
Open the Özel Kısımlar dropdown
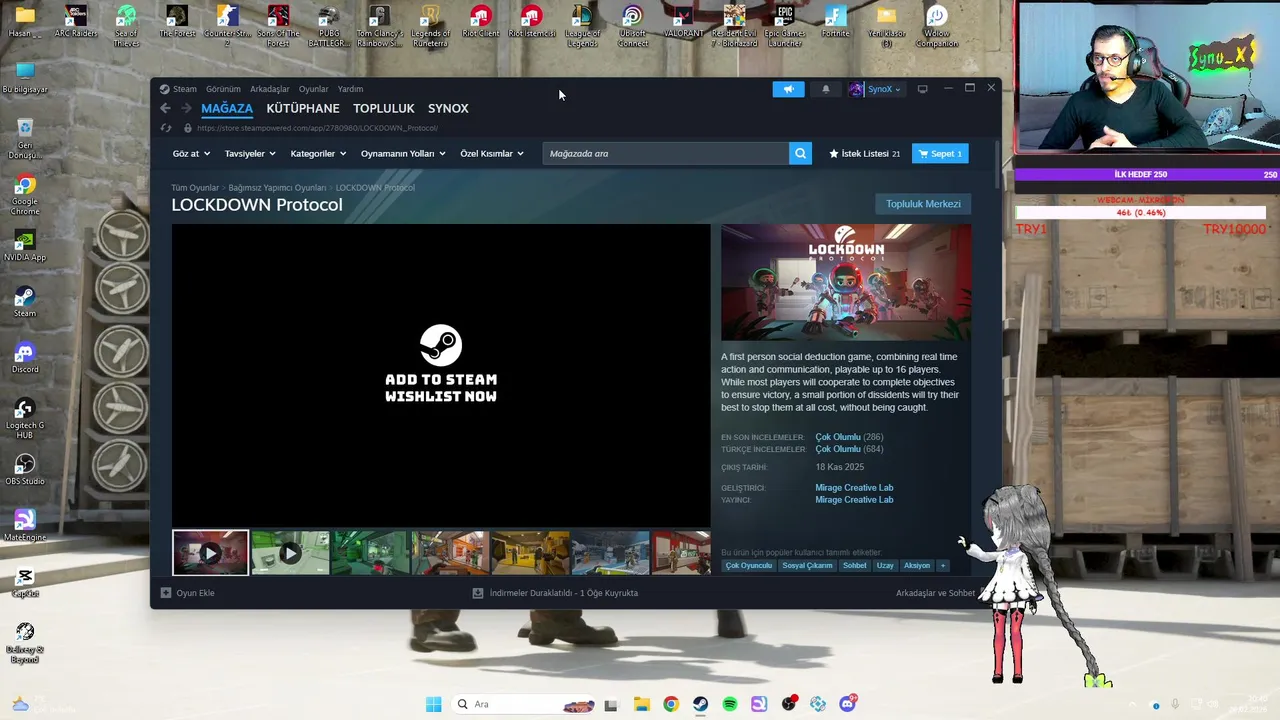(x=492, y=153)
